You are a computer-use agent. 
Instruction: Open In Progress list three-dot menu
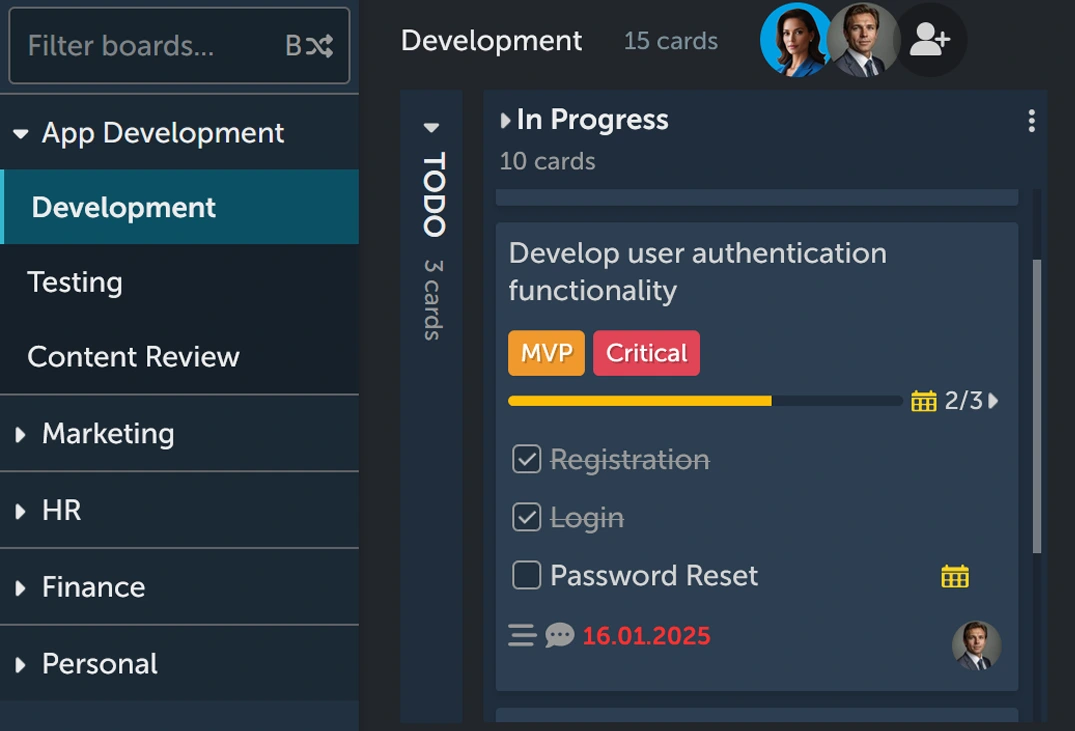point(1031,121)
